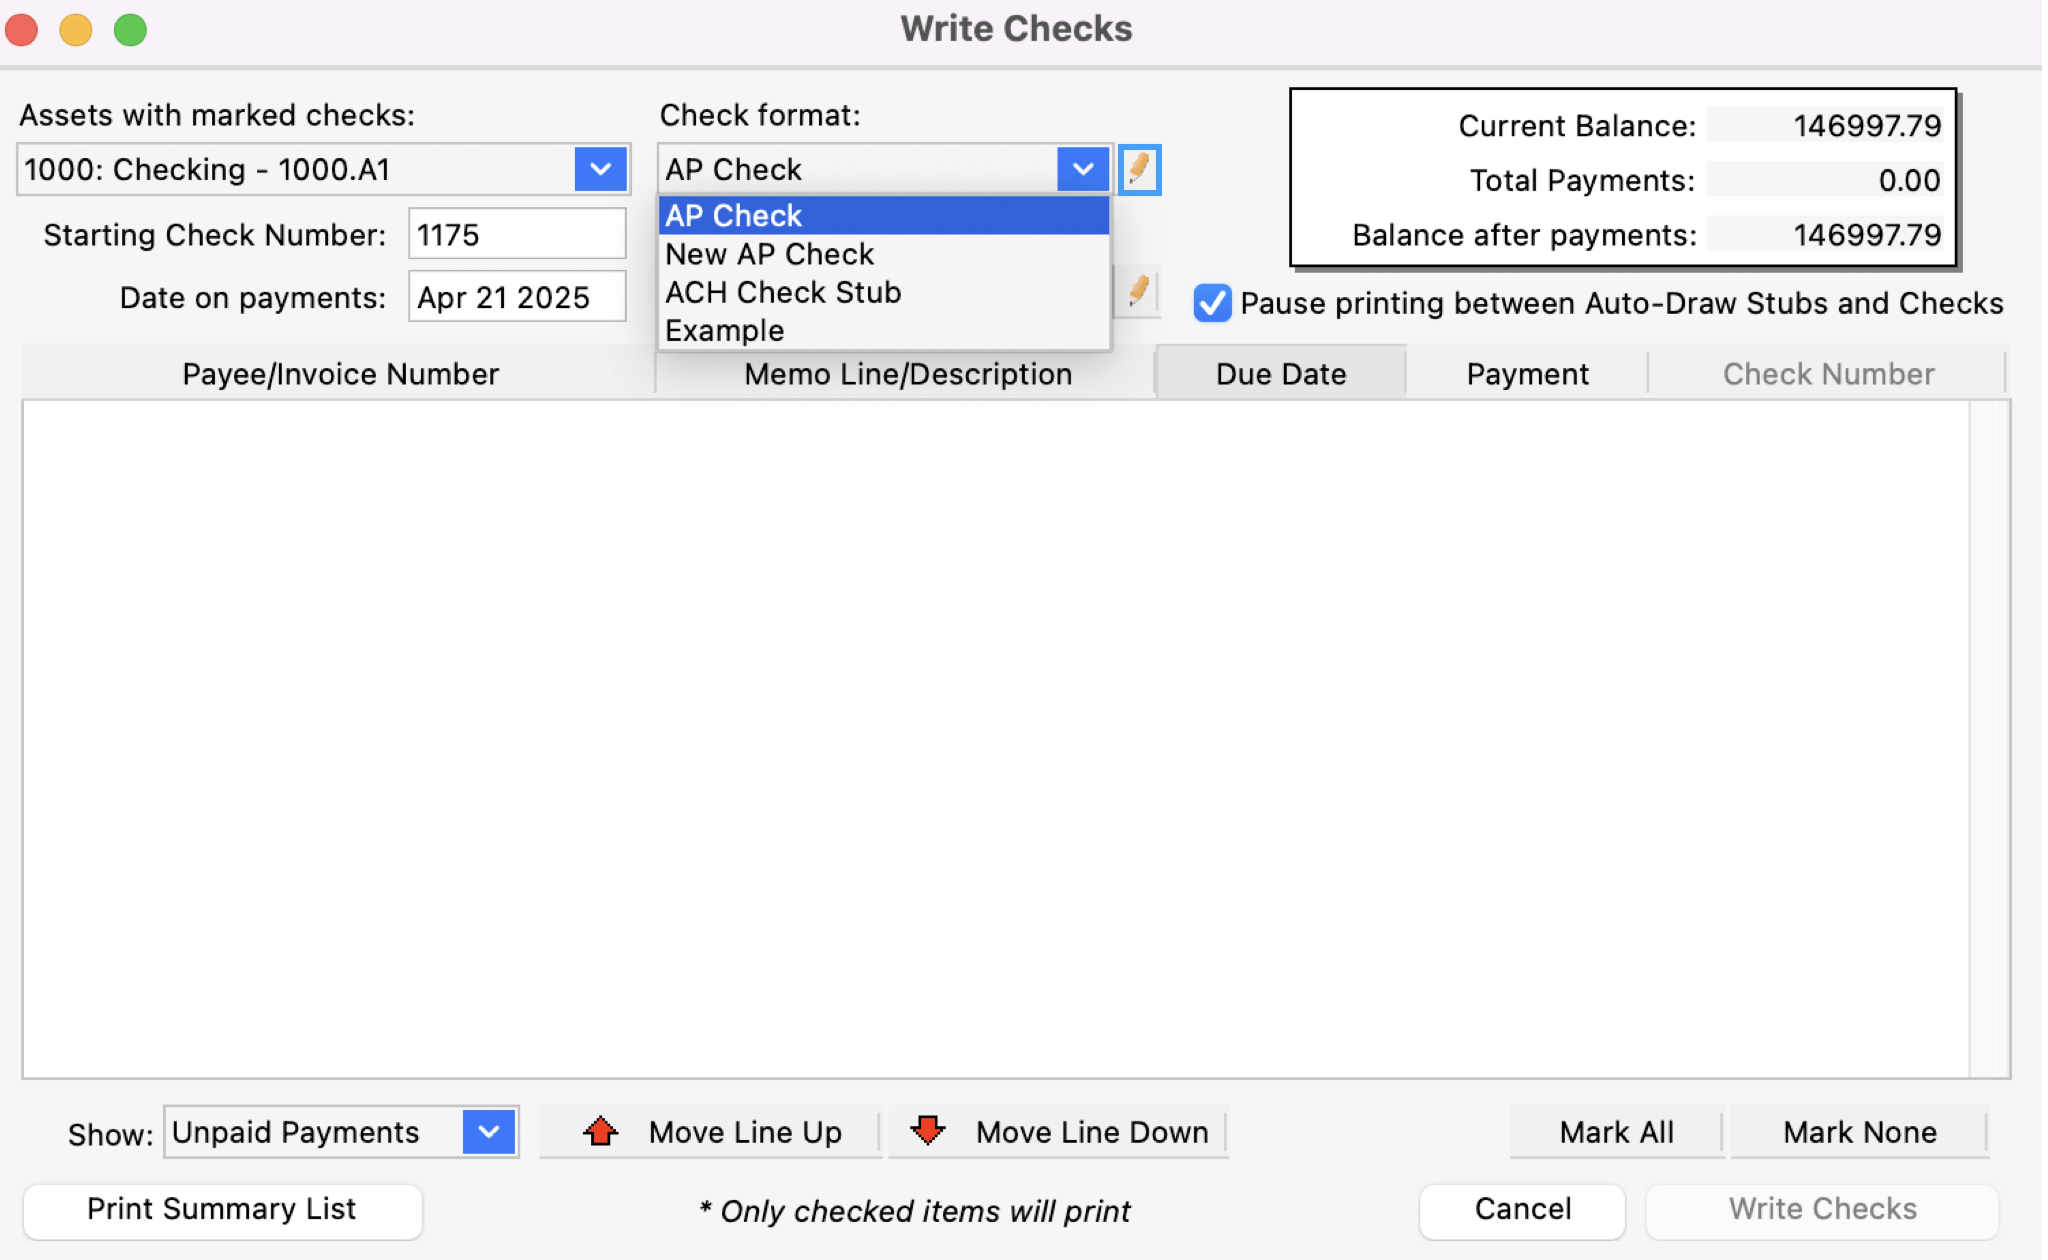This screenshot has width=2048, height=1260.
Task: Collapse the Check format dropdown arrow
Action: click(x=1083, y=169)
